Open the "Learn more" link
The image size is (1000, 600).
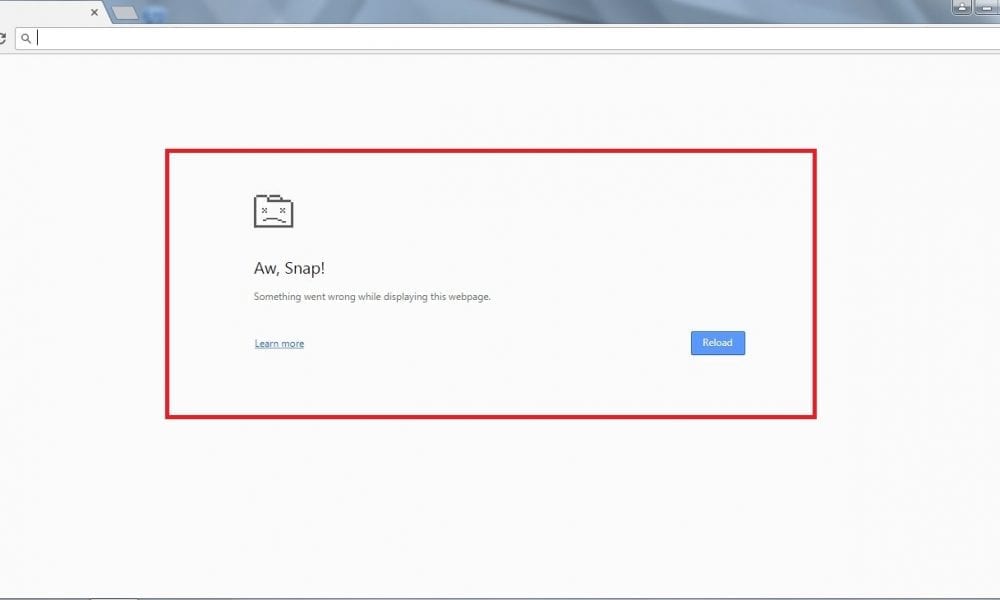click(x=279, y=344)
